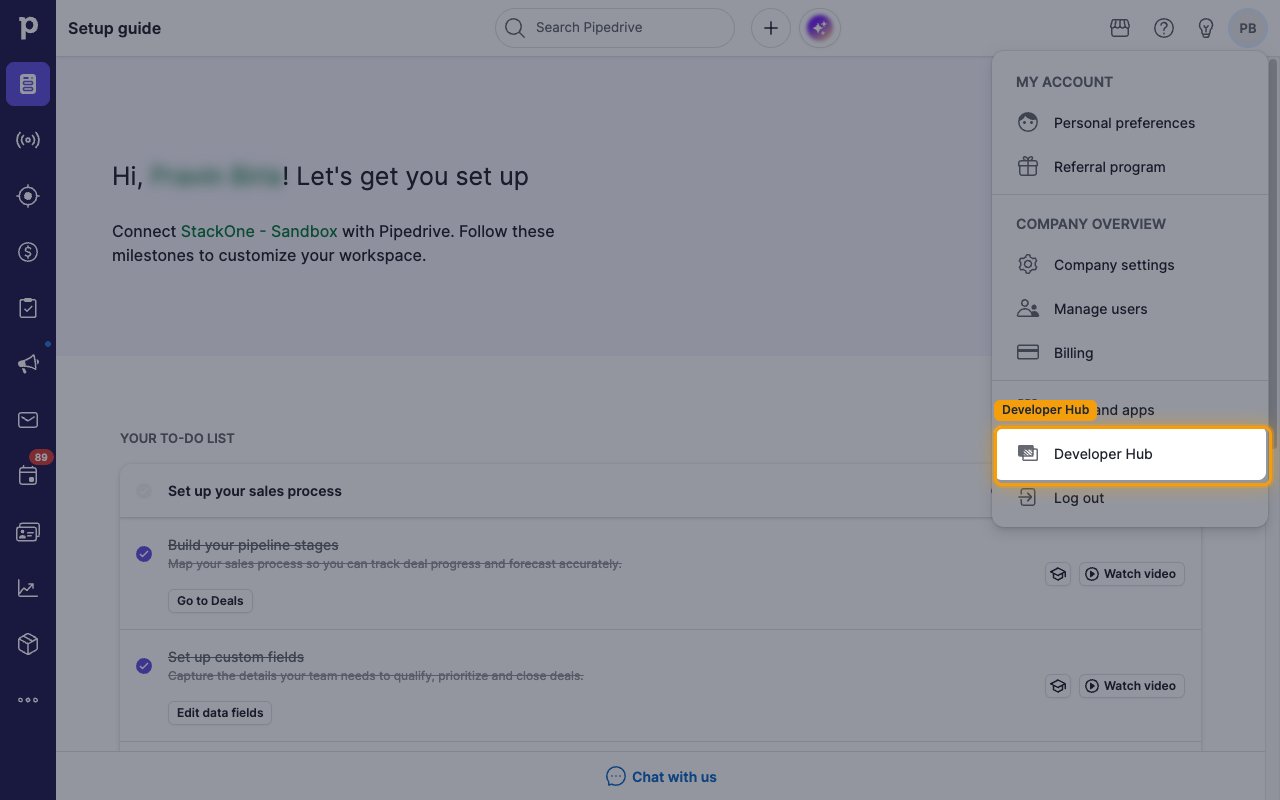This screenshot has width=1280, height=800.
Task: Toggle the Build your pipeline stages checkmark
Action: coord(144,553)
